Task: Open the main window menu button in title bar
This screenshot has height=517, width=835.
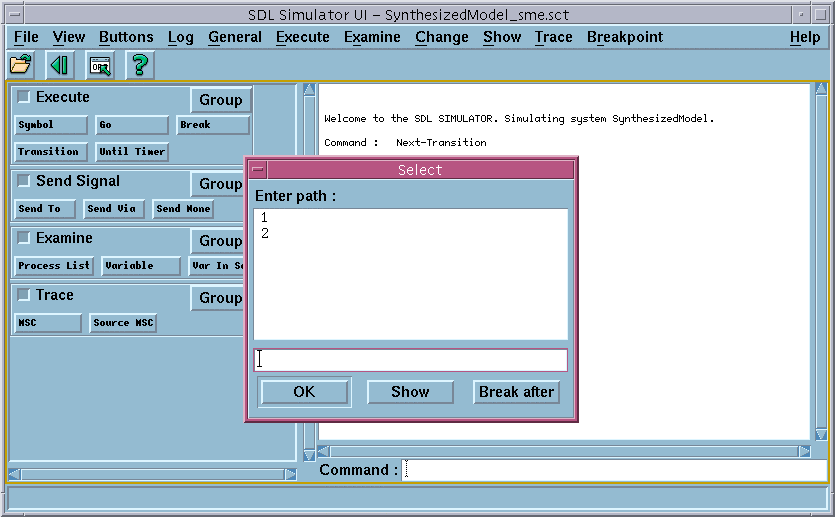Action: [x=14, y=14]
